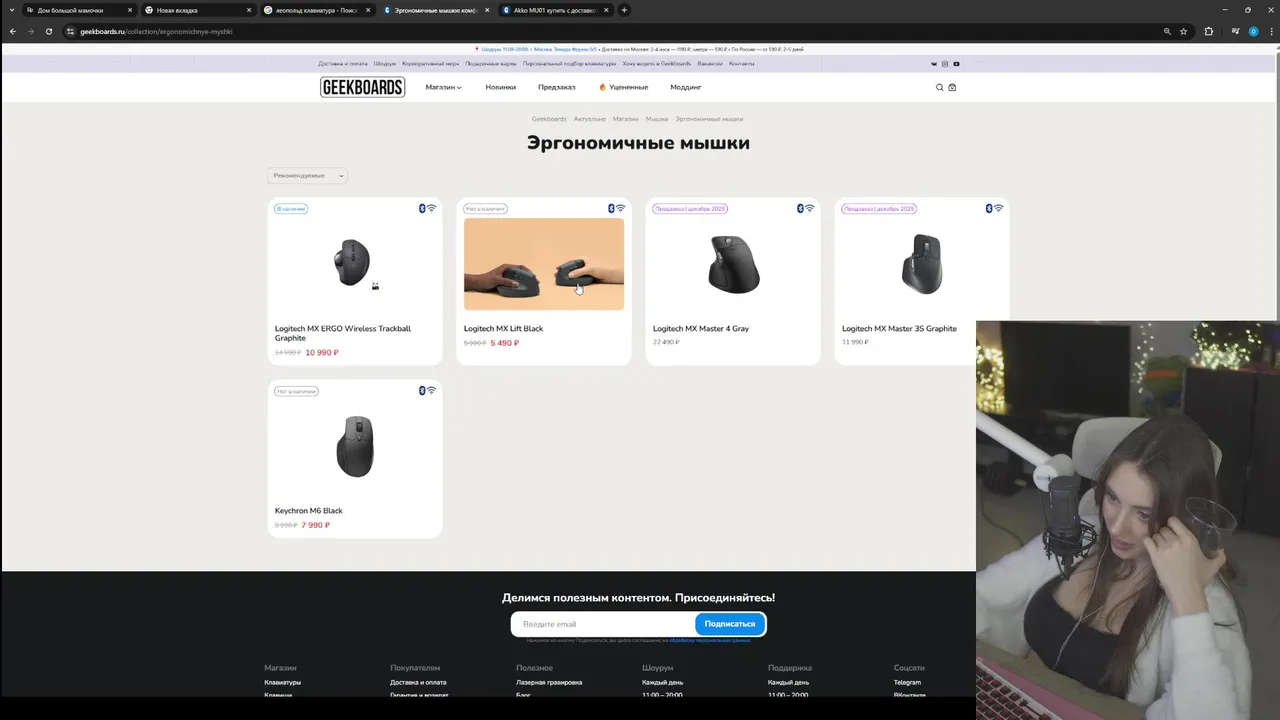
Task: Open Logitech MX Master 4 Gray image
Action: point(733,264)
